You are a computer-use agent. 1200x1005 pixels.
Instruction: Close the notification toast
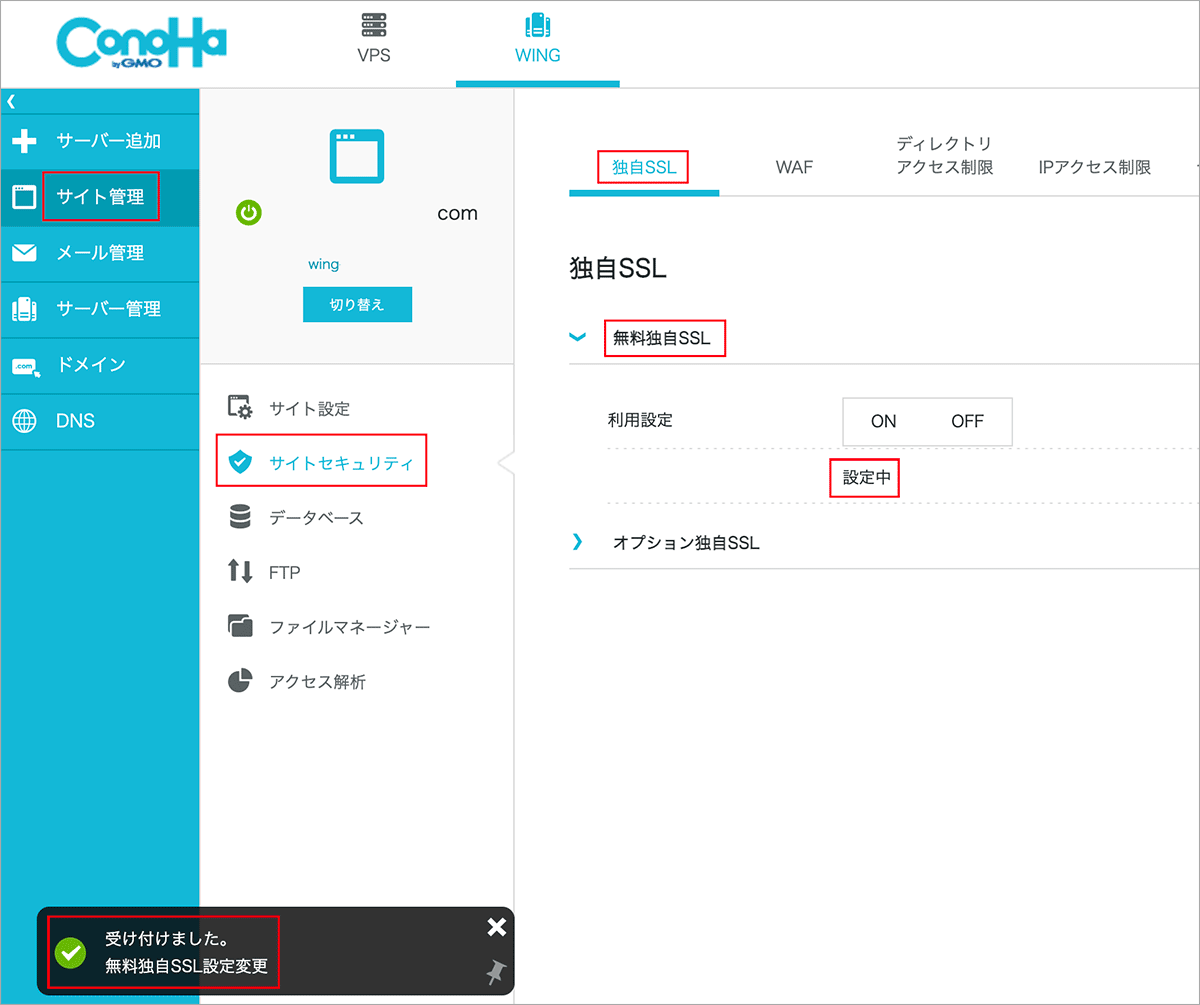pyautogui.click(x=496, y=927)
